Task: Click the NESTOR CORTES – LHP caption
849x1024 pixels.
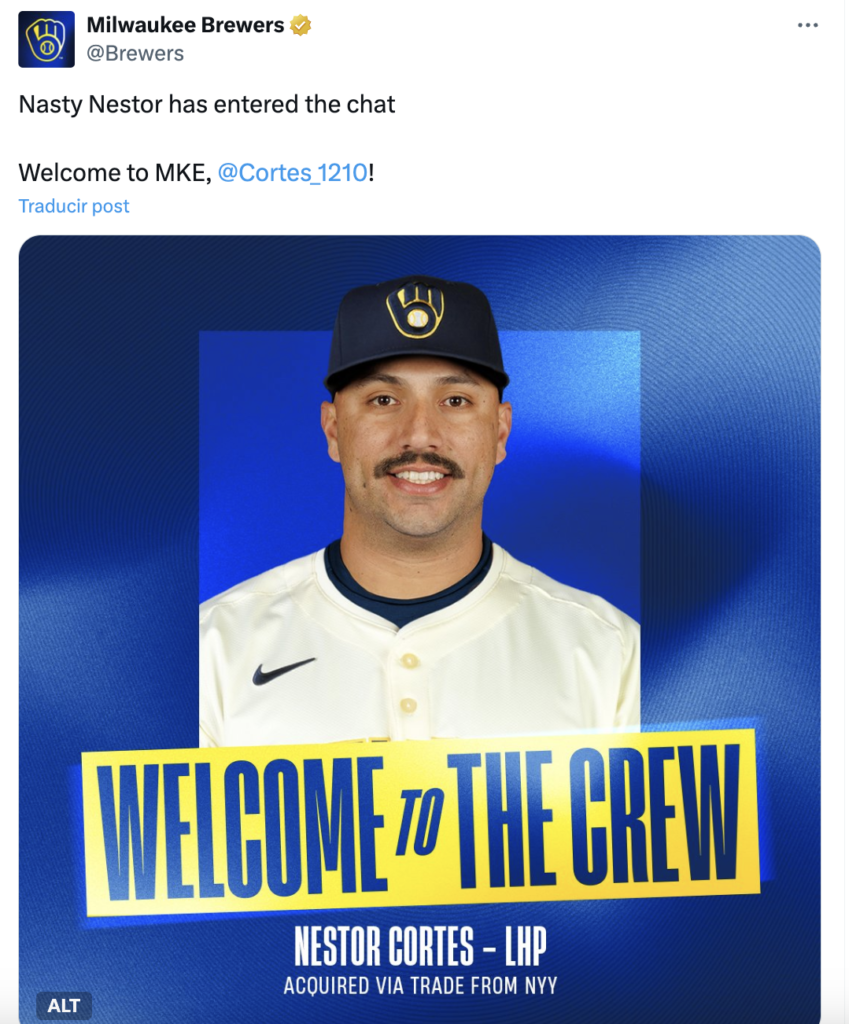Action: (420, 946)
